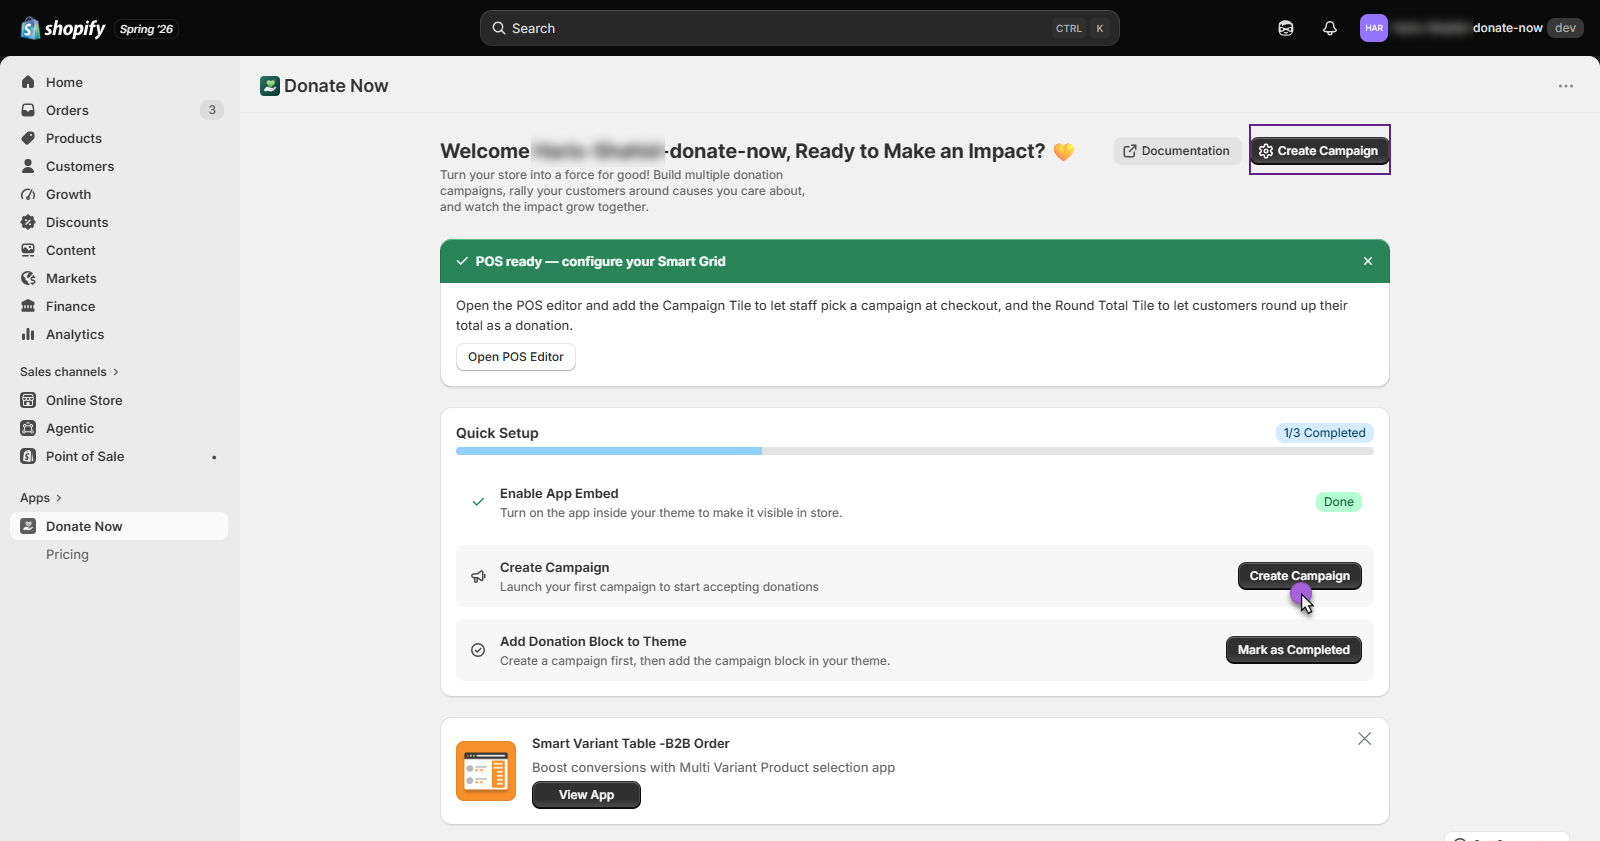Click the top Create Campaign button
The height and width of the screenshot is (841, 1600).
click(1320, 151)
